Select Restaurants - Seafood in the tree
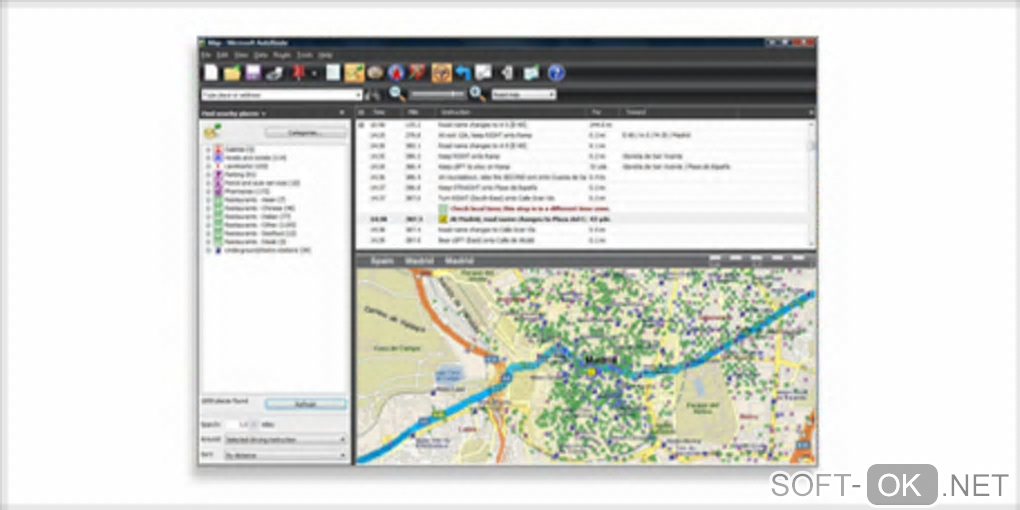Screen dimensions: 1020x510 (260, 234)
